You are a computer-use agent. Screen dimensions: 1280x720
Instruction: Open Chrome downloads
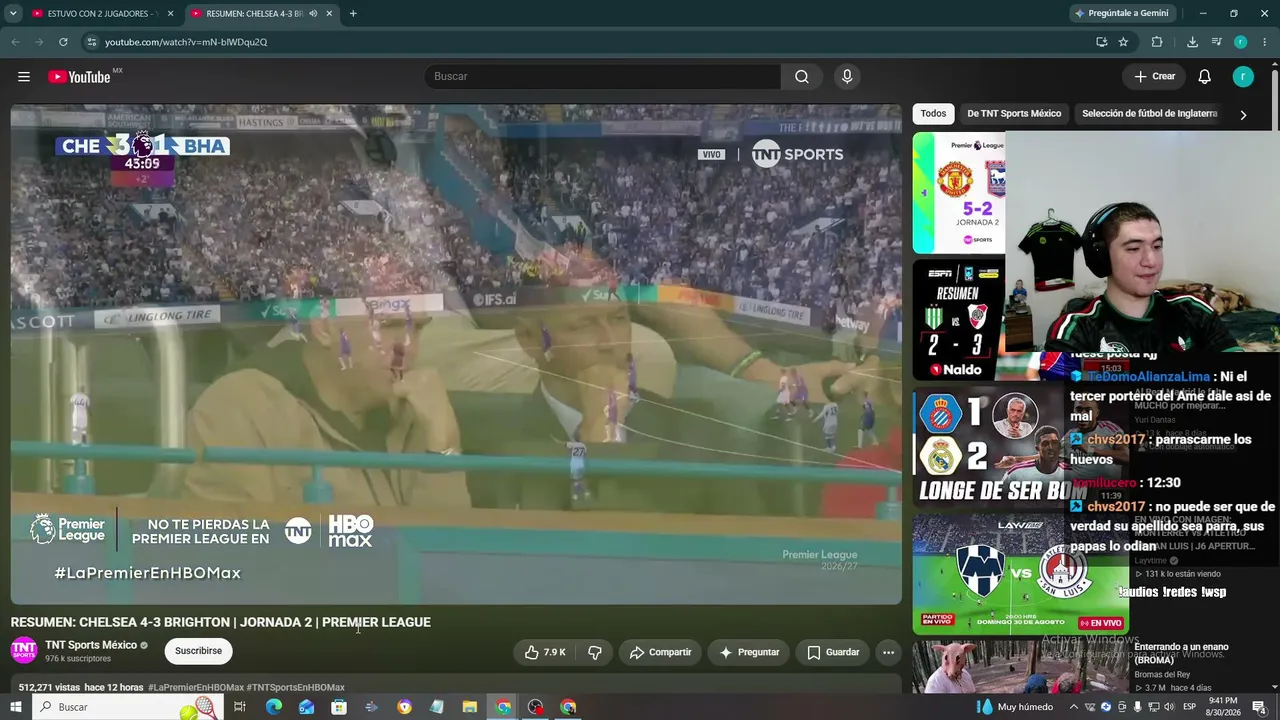(x=1192, y=42)
